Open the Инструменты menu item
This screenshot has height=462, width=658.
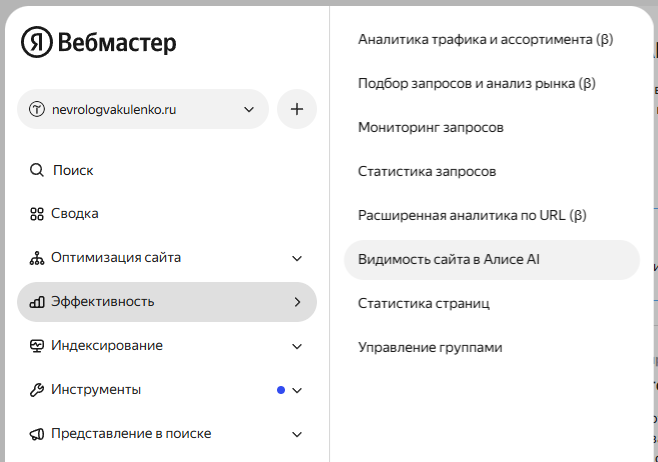tap(167, 390)
